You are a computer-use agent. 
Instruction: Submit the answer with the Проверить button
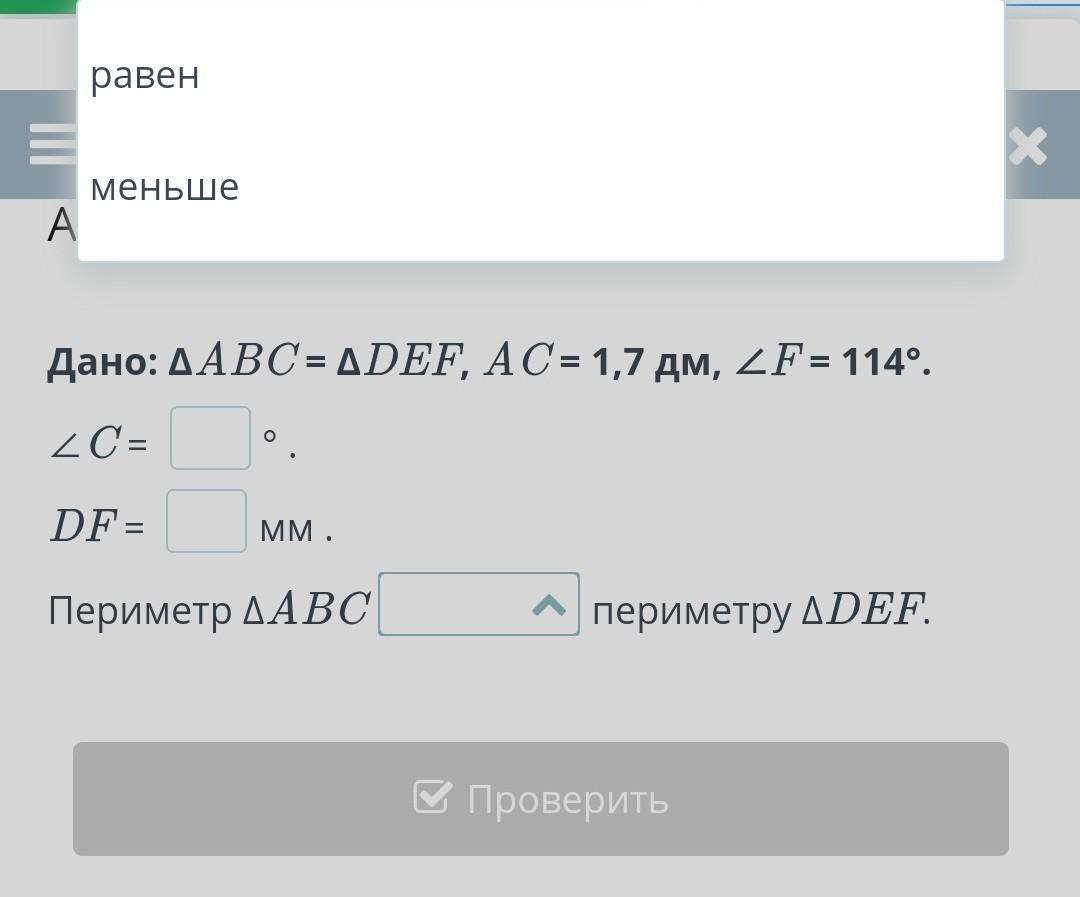coord(541,799)
